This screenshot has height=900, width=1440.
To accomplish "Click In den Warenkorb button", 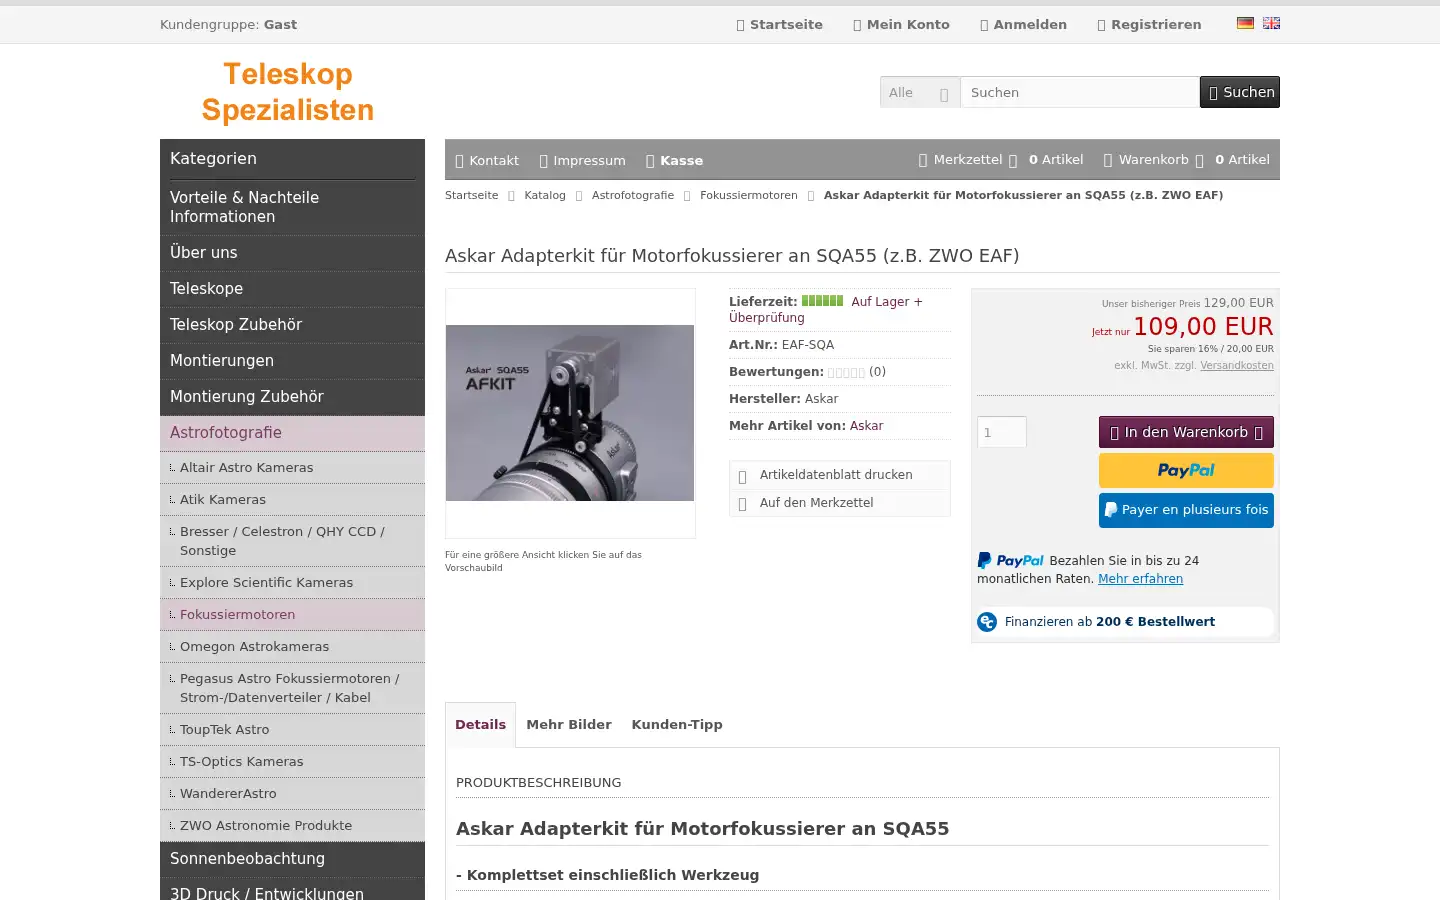I will pos(1186,432).
